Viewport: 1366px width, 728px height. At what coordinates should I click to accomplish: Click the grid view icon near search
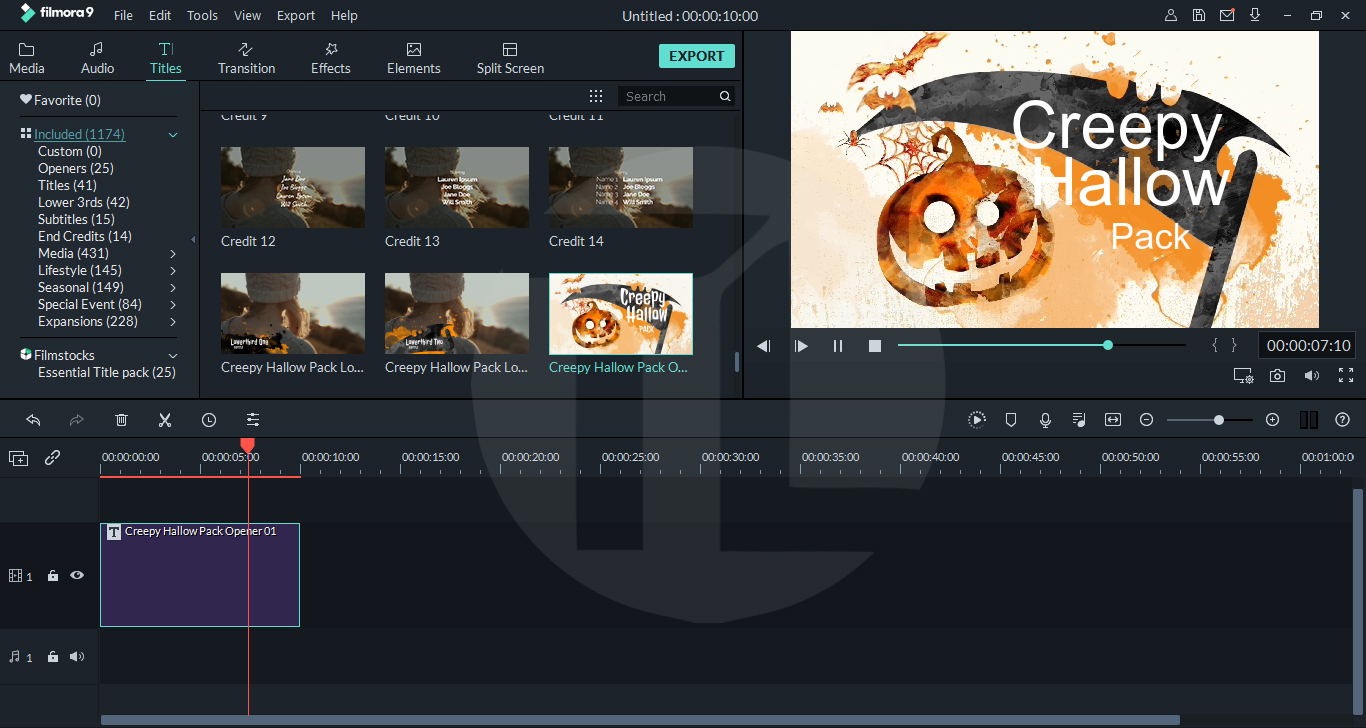(596, 96)
